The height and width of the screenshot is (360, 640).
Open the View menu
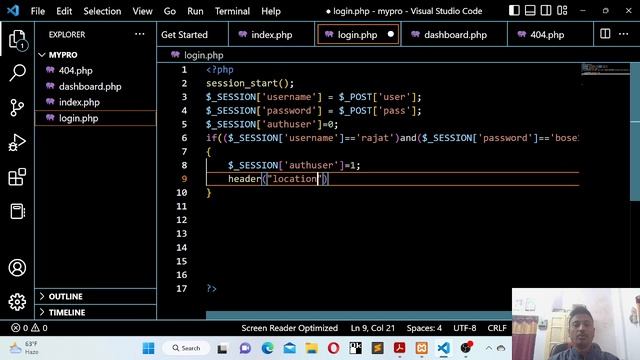point(142,11)
